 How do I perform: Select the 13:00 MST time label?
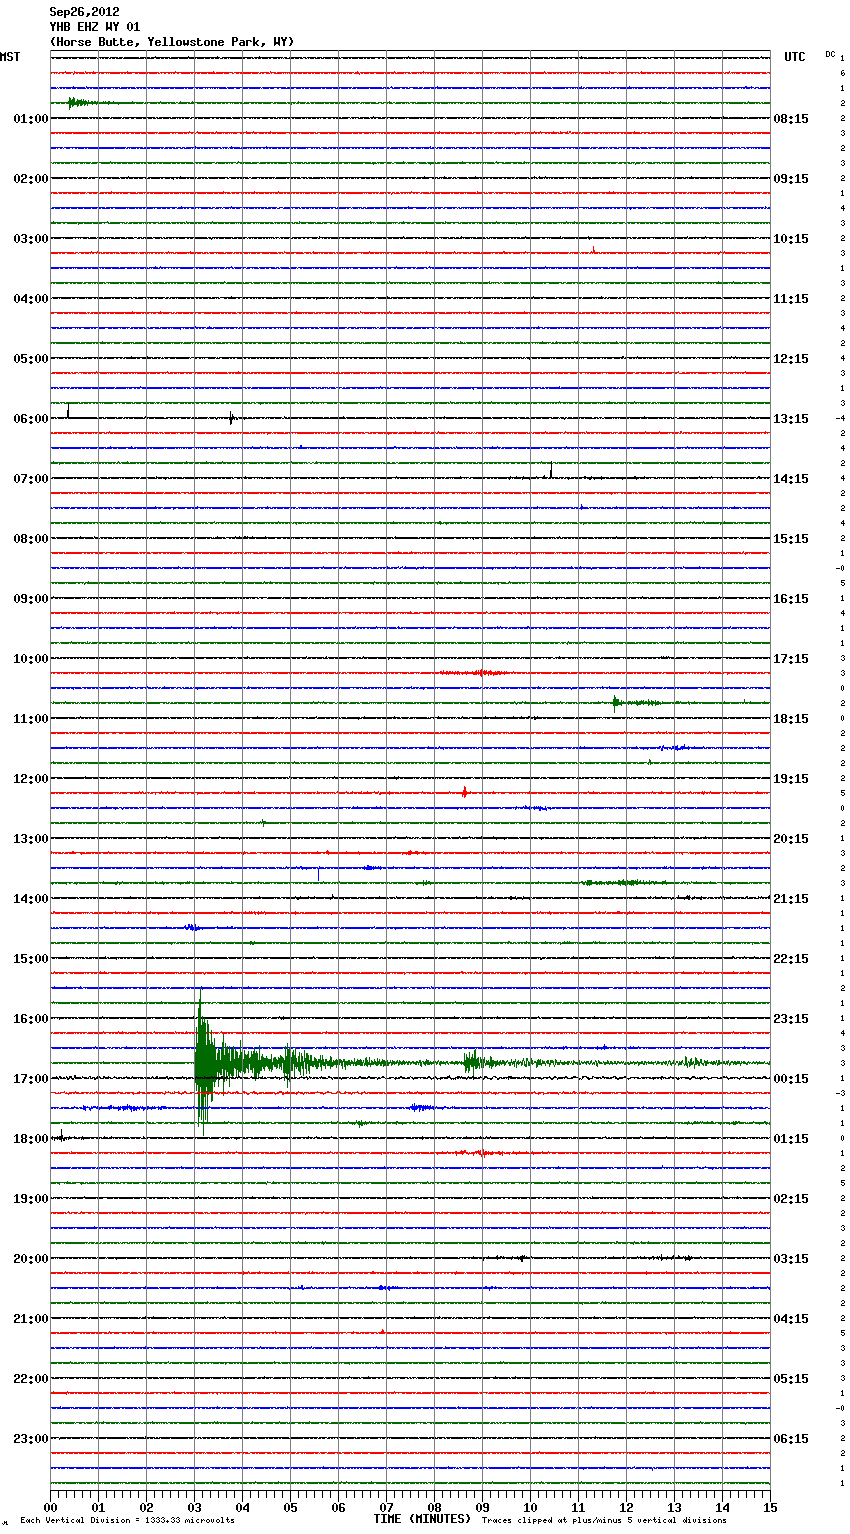click(31, 839)
